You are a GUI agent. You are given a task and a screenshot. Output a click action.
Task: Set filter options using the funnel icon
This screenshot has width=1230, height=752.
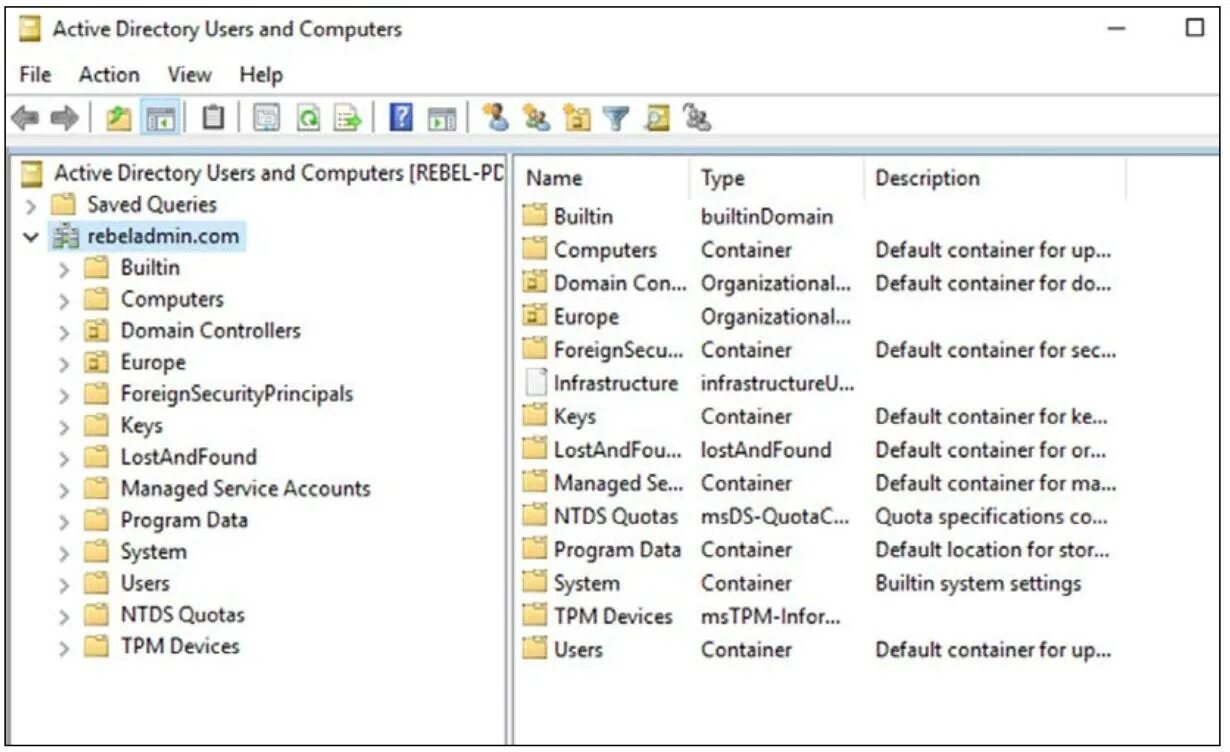(x=616, y=118)
